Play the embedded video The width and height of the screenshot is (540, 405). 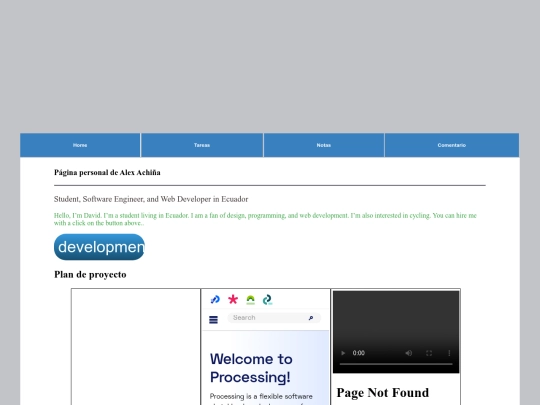(x=343, y=353)
